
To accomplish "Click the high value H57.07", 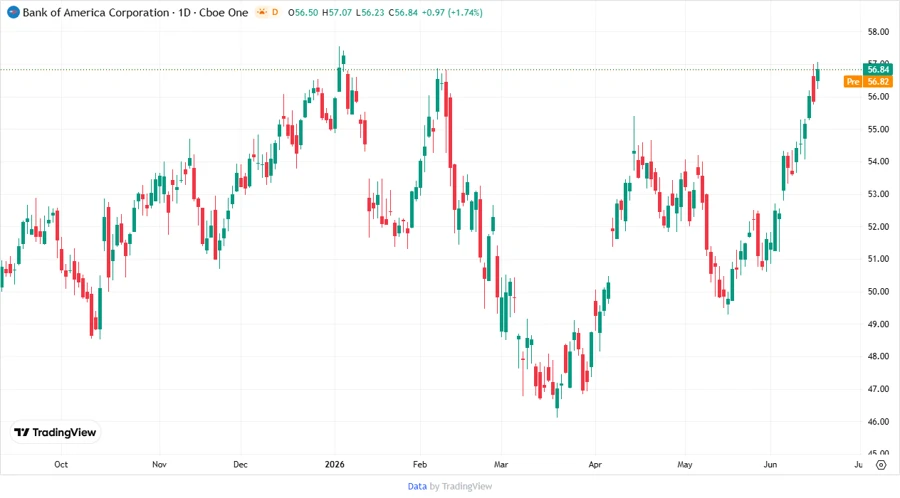I will click(x=336, y=12).
